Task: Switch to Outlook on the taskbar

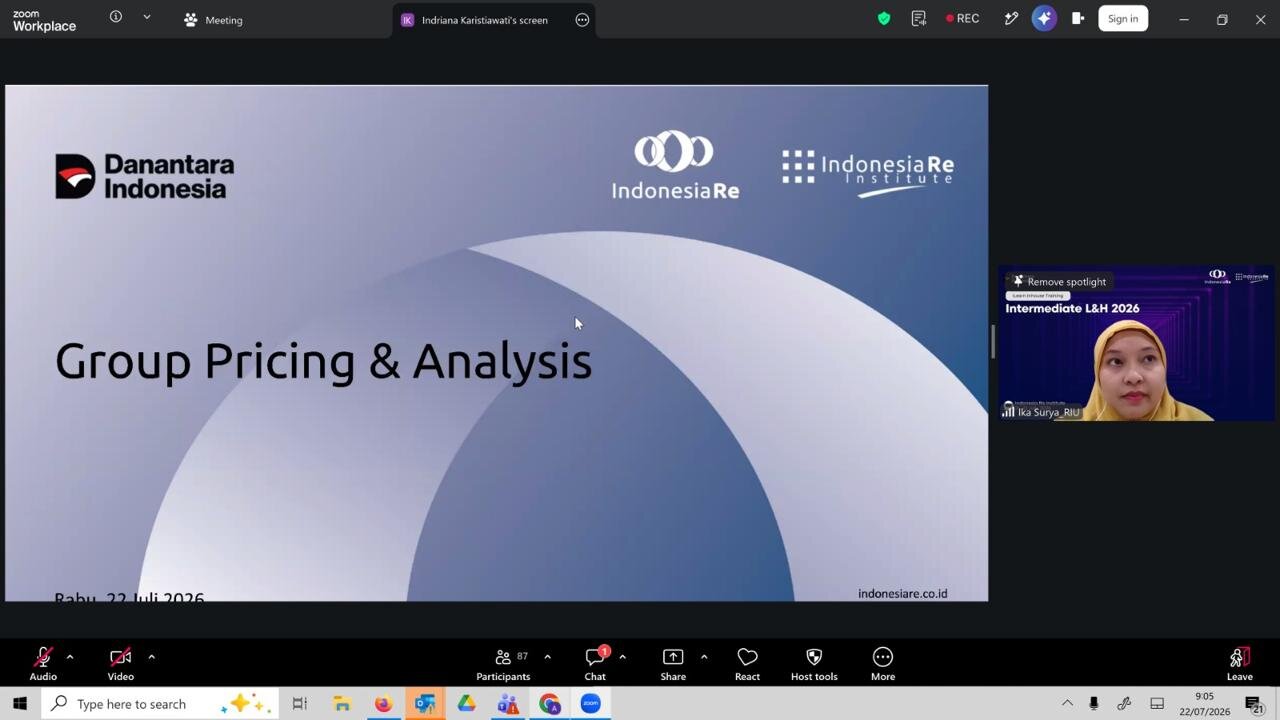Action: click(425, 704)
